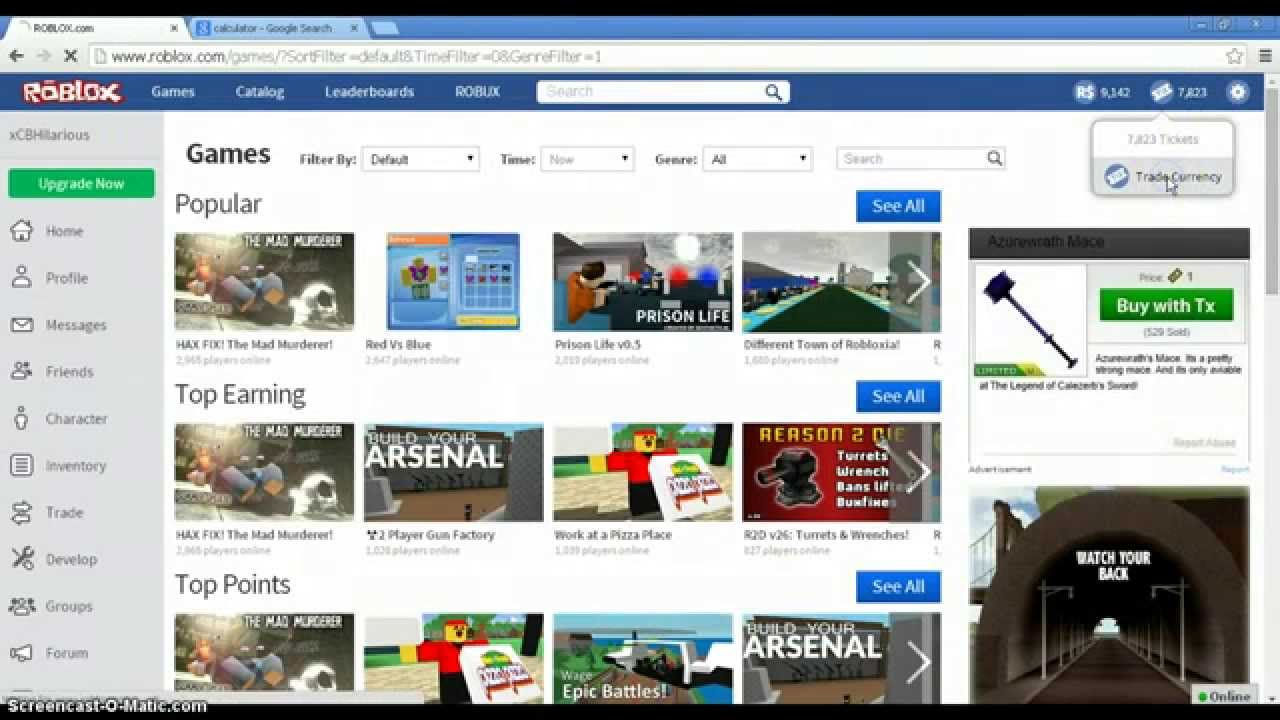Open the Catalog menu in header
1280x720 pixels.
260,92
